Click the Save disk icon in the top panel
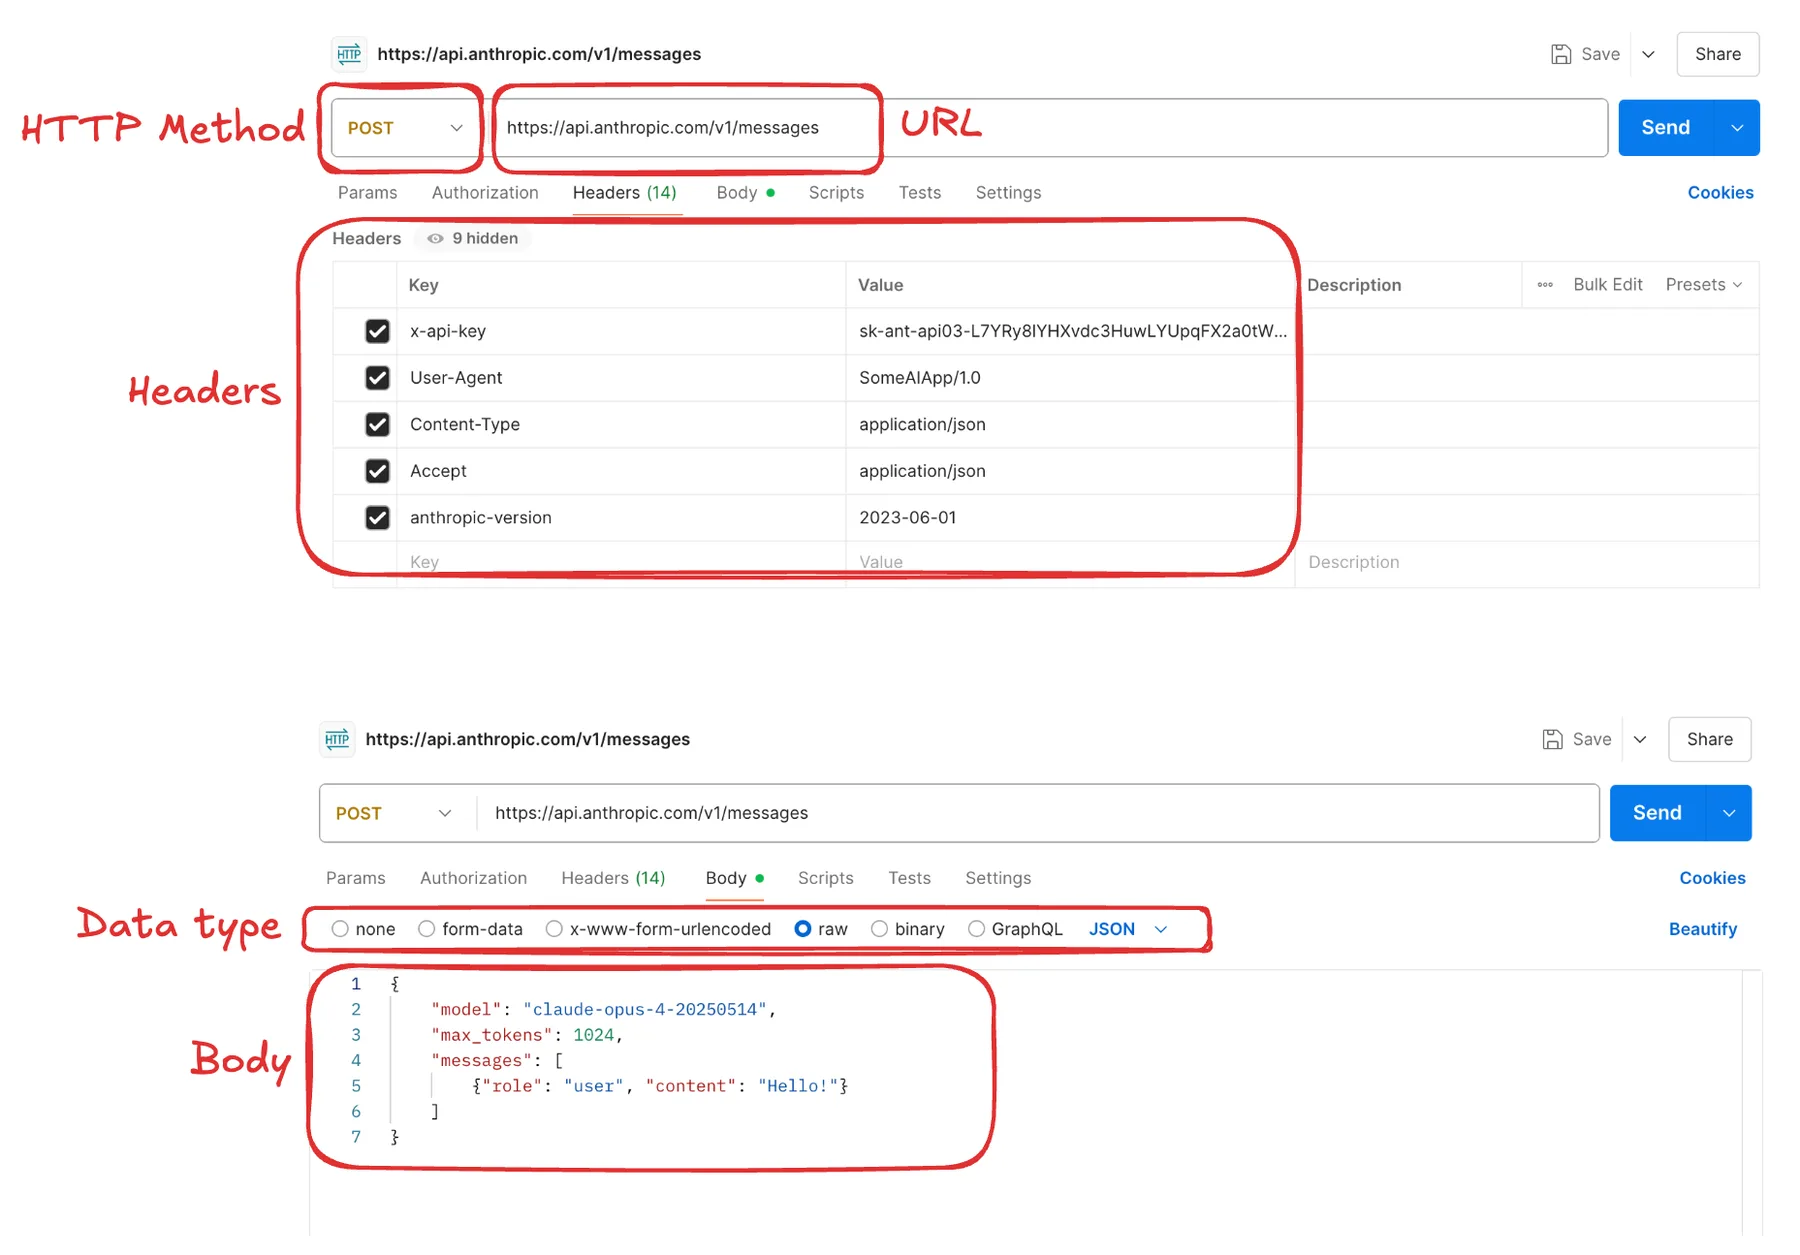The image size is (1800, 1255). (x=1560, y=54)
